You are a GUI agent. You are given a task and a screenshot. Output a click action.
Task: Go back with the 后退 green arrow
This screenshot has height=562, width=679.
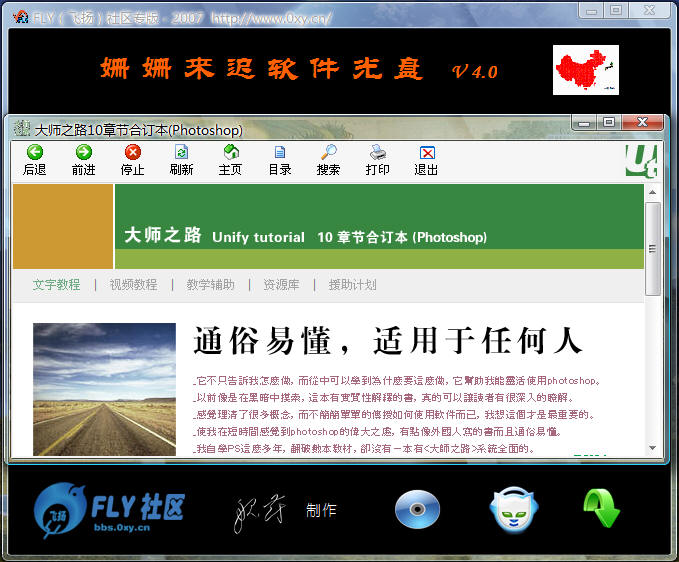(35, 160)
